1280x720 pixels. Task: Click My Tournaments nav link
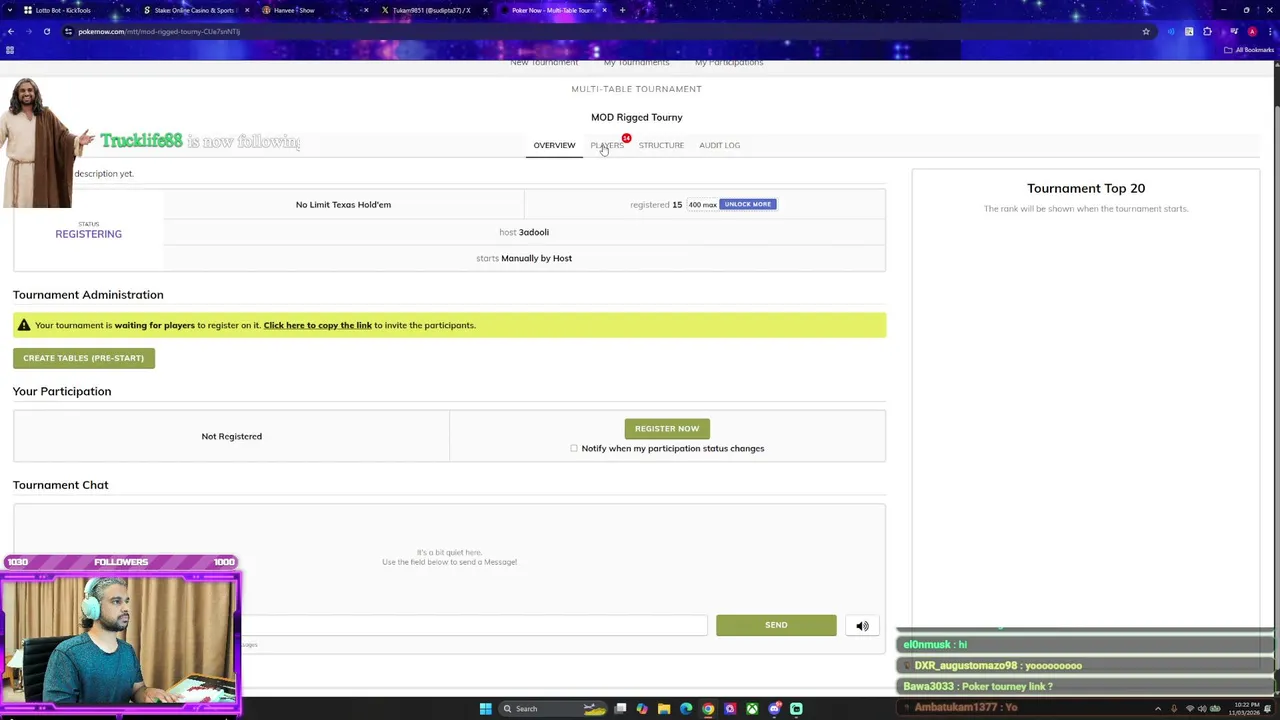(x=636, y=63)
